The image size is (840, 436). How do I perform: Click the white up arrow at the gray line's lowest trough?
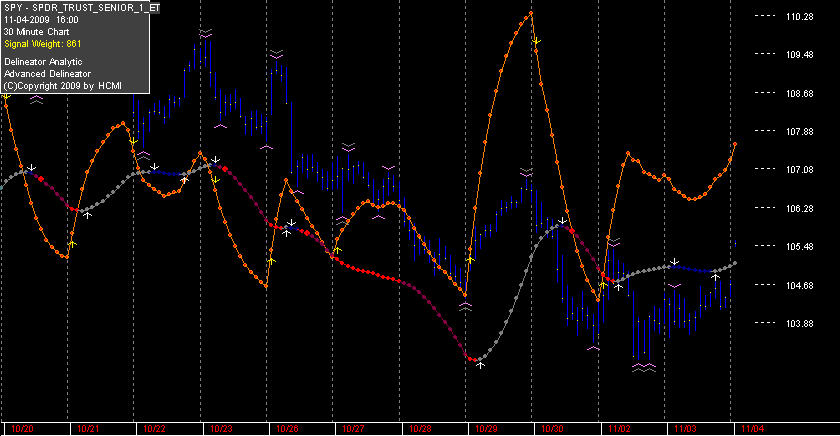[481, 365]
